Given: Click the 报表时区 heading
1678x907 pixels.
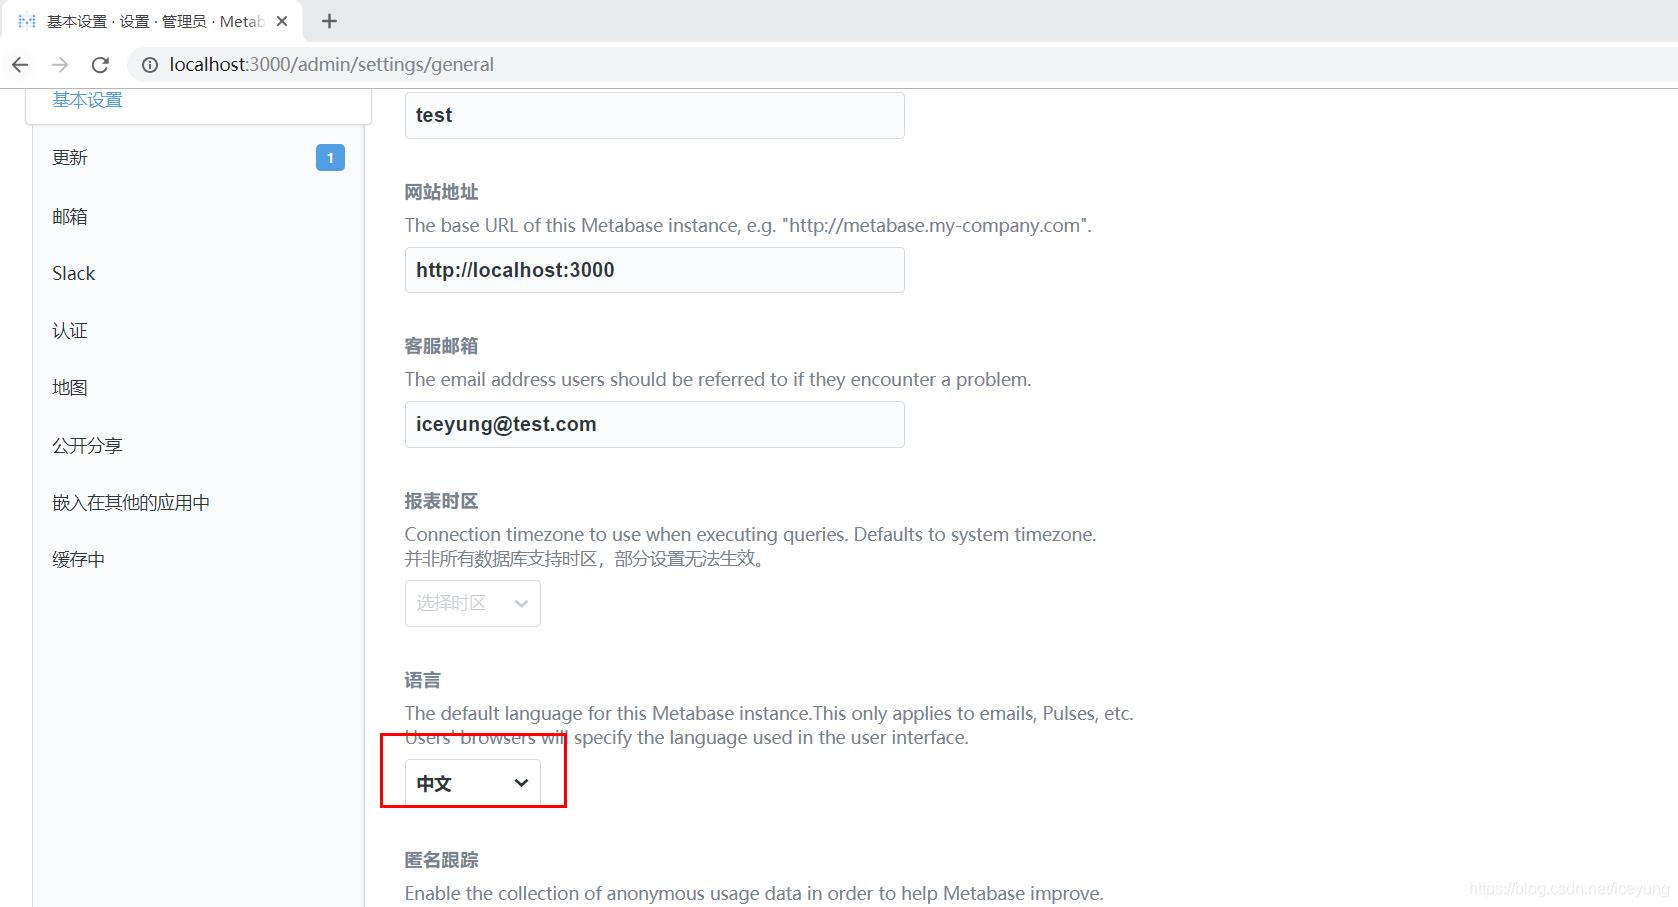Looking at the screenshot, I should pos(441,501).
